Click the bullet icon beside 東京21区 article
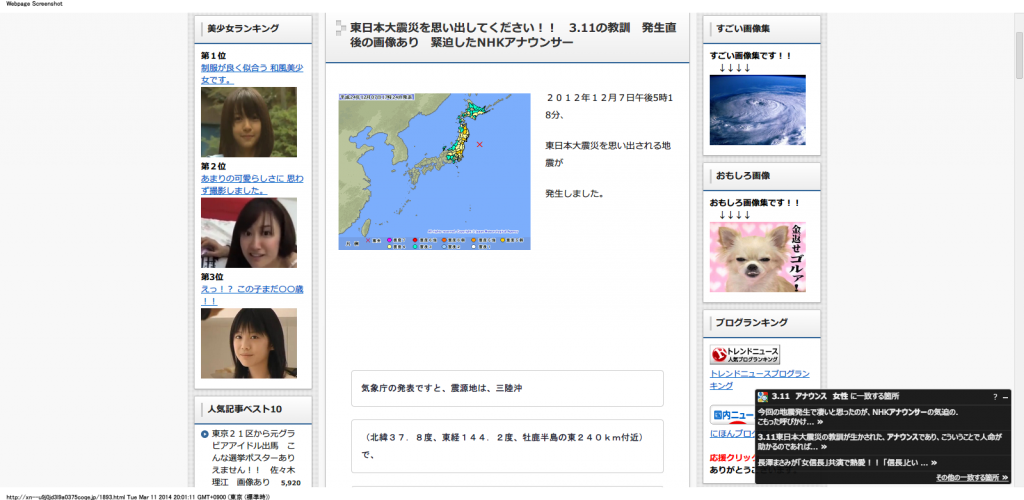 tap(205, 434)
